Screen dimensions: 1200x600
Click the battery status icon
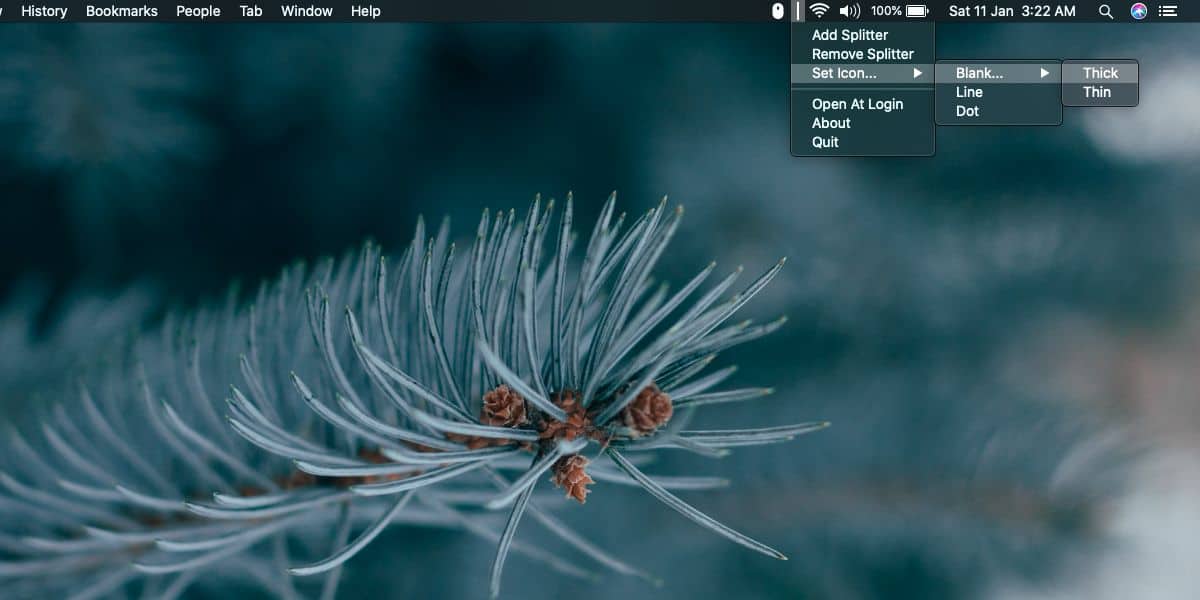coord(917,11)
